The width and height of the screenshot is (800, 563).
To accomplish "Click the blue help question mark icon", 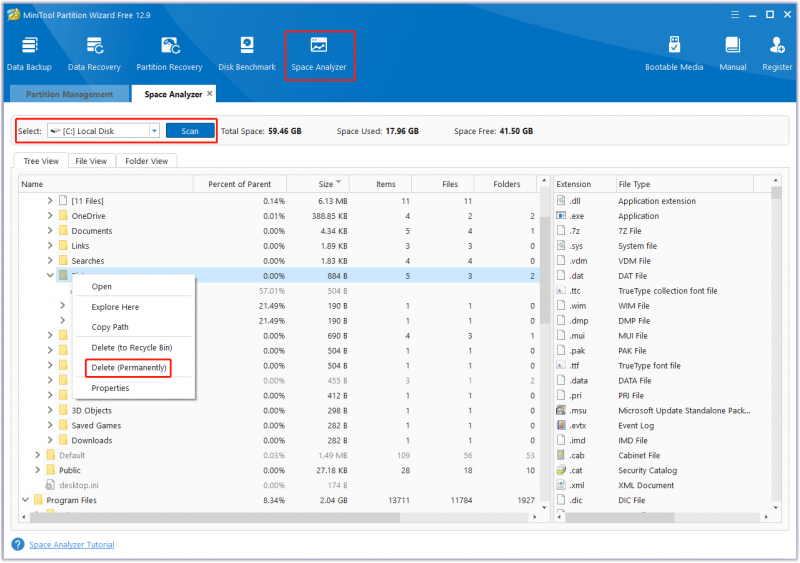I will pos(18,544).
